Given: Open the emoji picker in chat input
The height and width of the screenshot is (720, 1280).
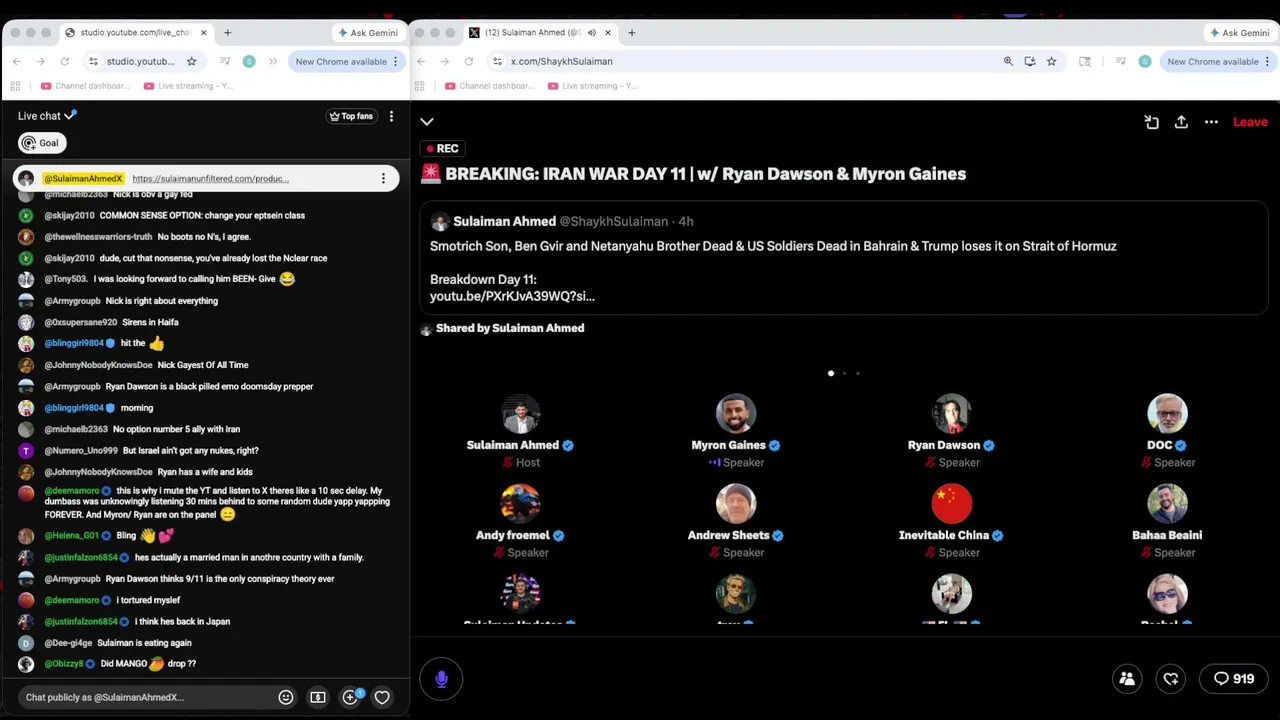Looking at the screenshot, I should [x=286, y=697].
